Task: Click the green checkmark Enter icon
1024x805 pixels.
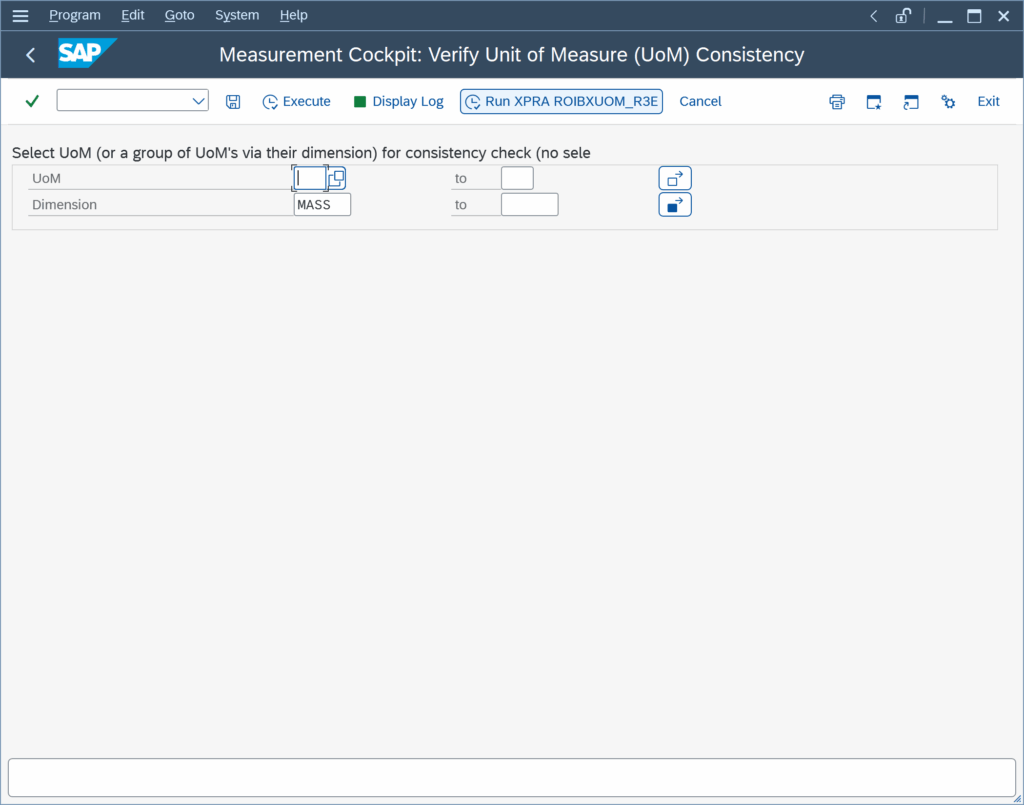Action: pyautogui.click(x=32, y=101)
